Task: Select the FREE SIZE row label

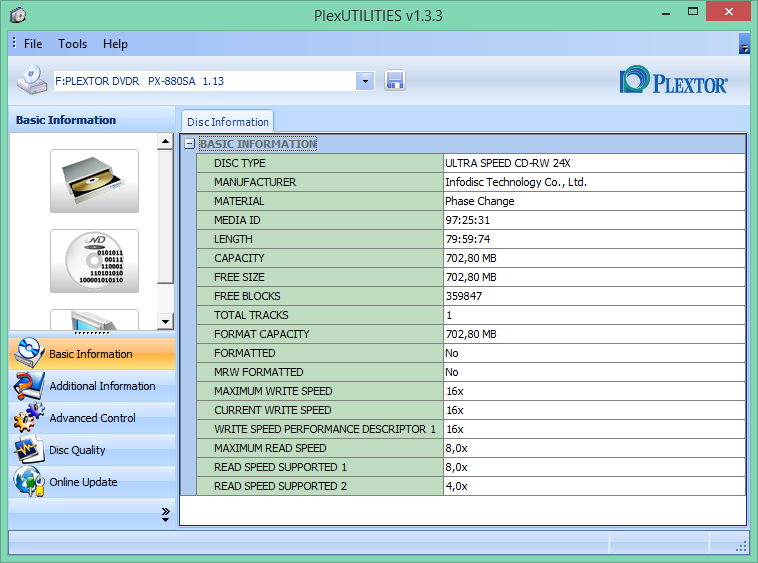Action: 239,277
